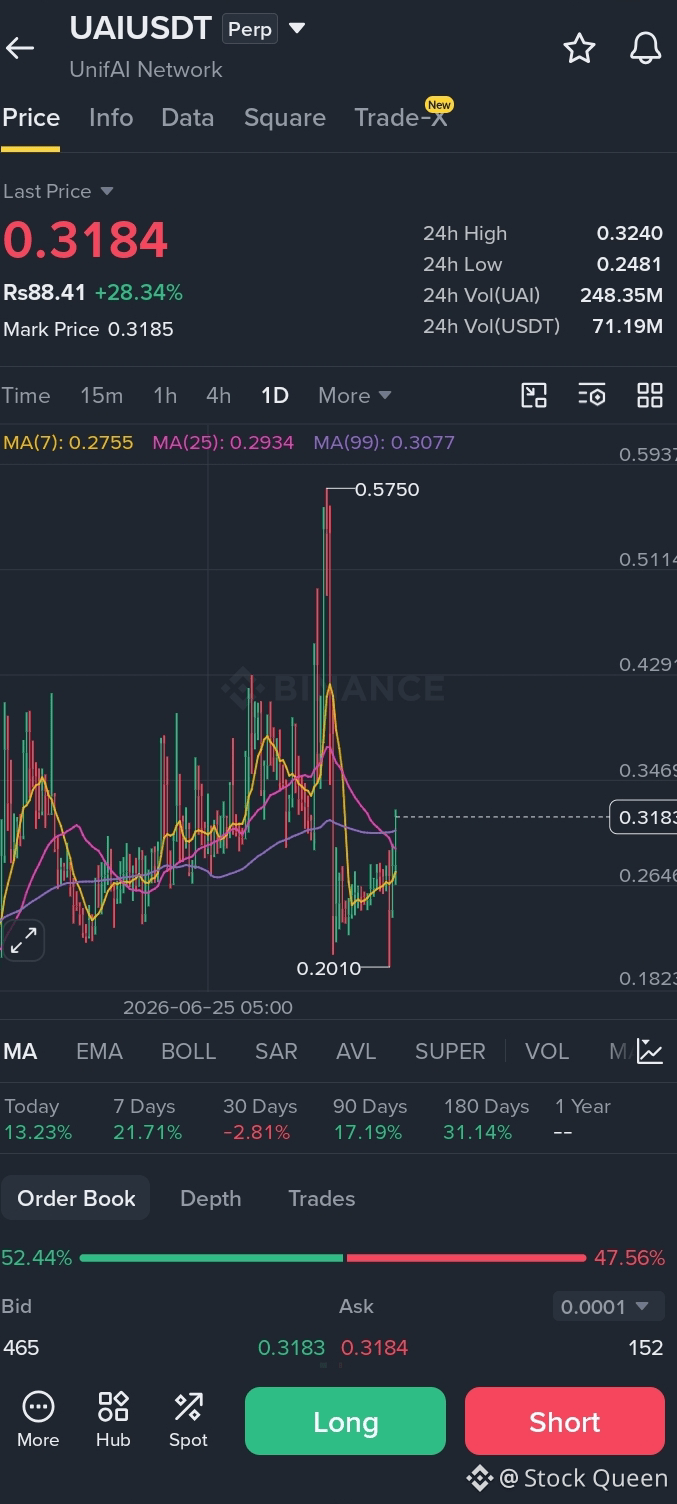Go to Spot trading icon
Image resolution: width=677 pixels, height=1504 pixels.
(188, 1419)
